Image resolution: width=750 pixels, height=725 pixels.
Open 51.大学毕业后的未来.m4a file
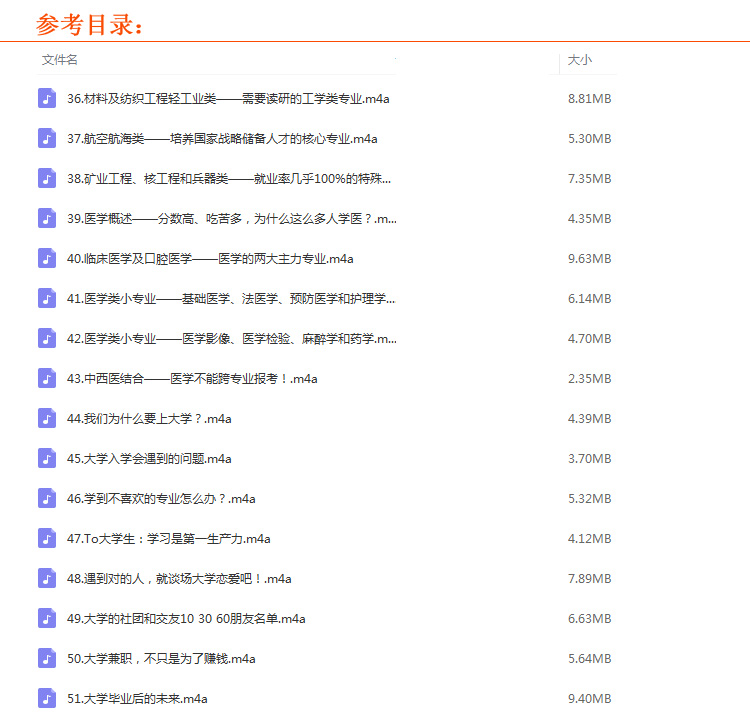pyautogui.click(x=137, y=698)
